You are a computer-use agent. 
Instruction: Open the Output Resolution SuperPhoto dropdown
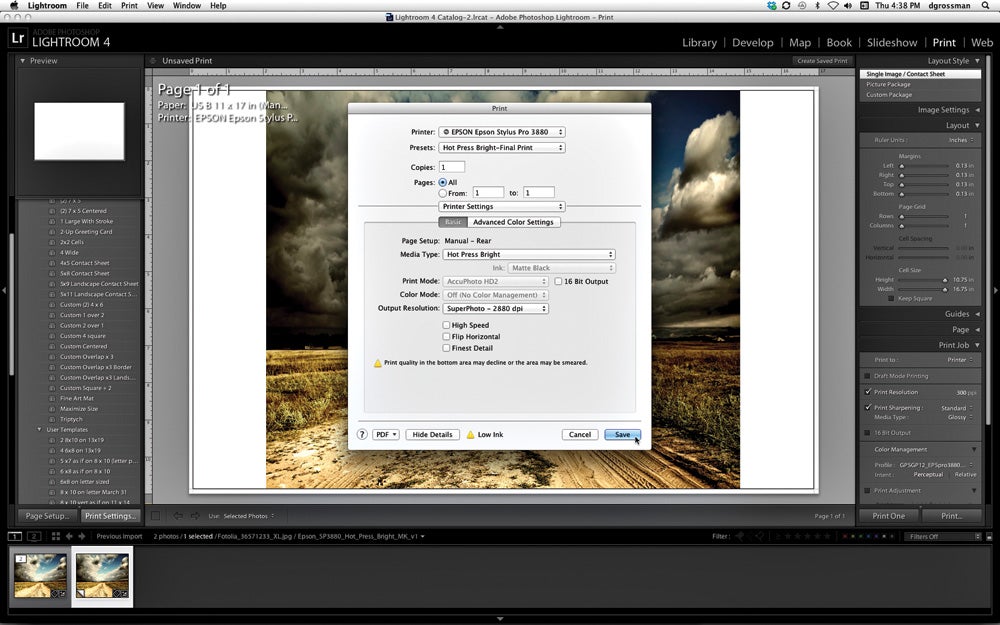(496, 309)
